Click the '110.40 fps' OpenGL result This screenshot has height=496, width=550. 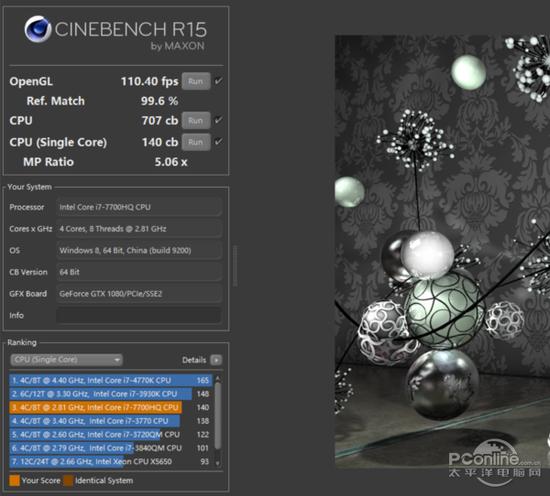click(x=150, y=81)
